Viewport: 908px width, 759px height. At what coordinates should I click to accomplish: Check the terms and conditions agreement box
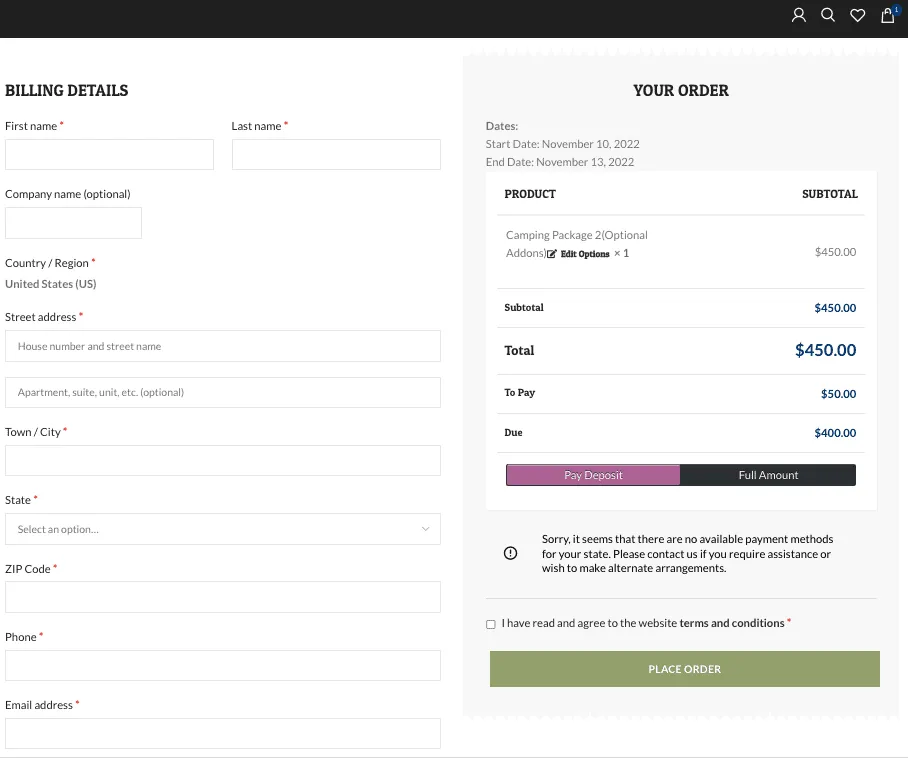click(491, 624)
